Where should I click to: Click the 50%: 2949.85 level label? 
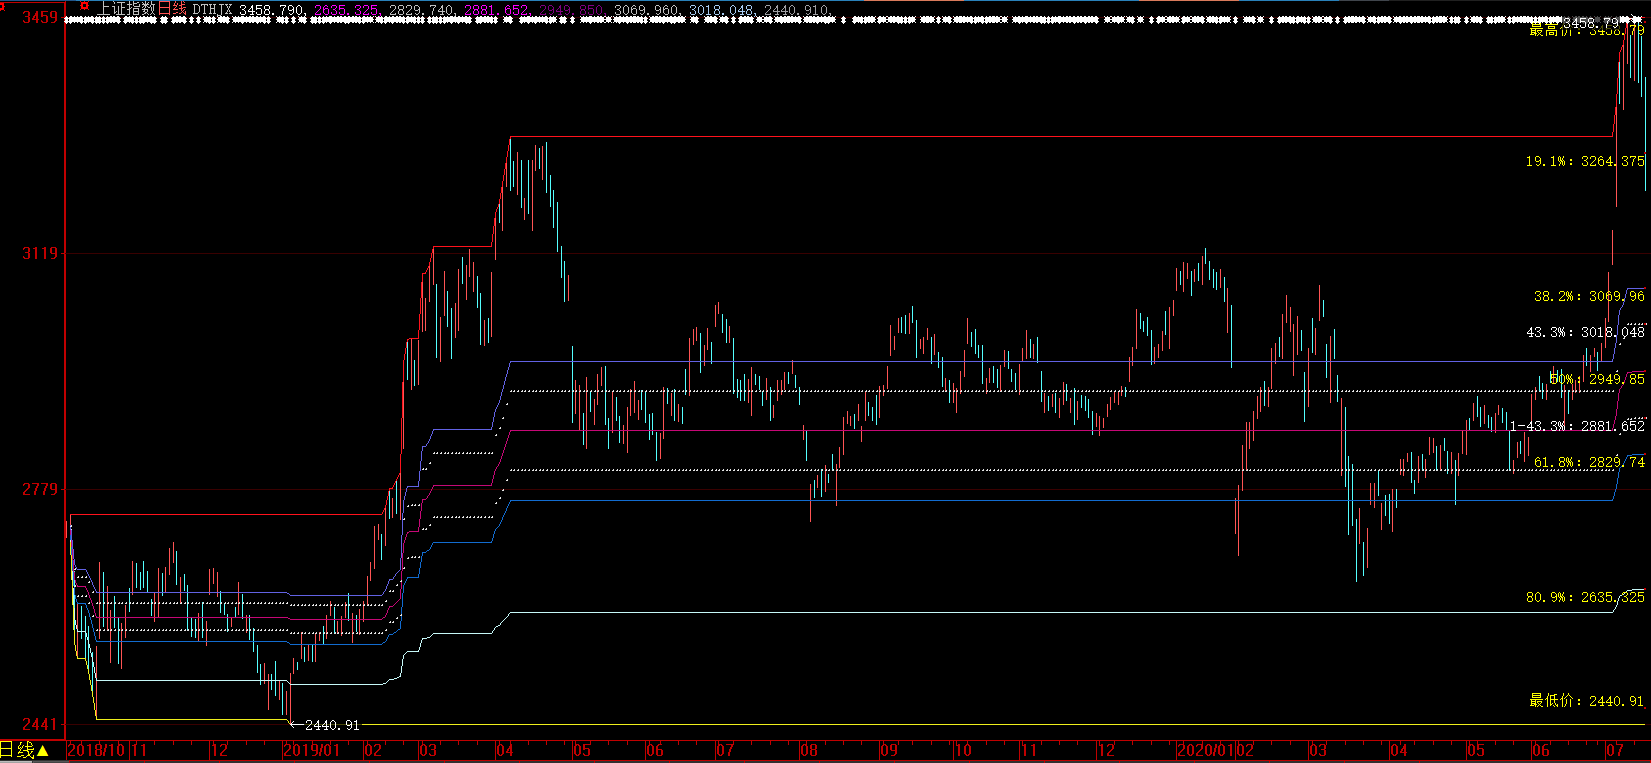[1597, 379]
